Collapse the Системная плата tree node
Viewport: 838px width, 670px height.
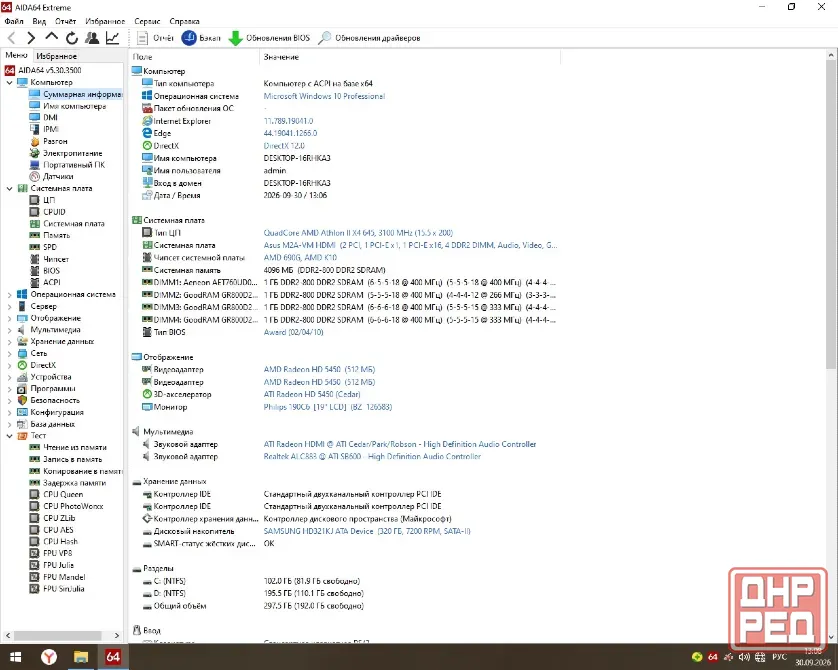(9, 188)
